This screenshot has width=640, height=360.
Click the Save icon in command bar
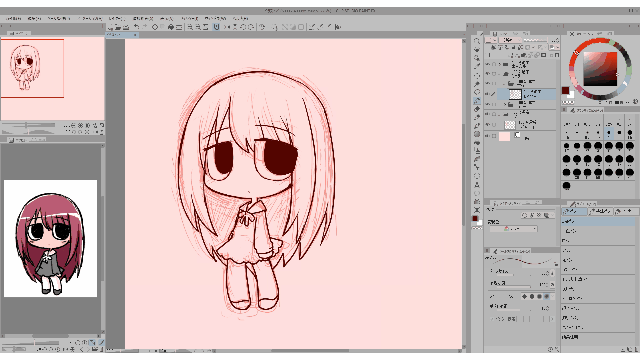[126, 27]
